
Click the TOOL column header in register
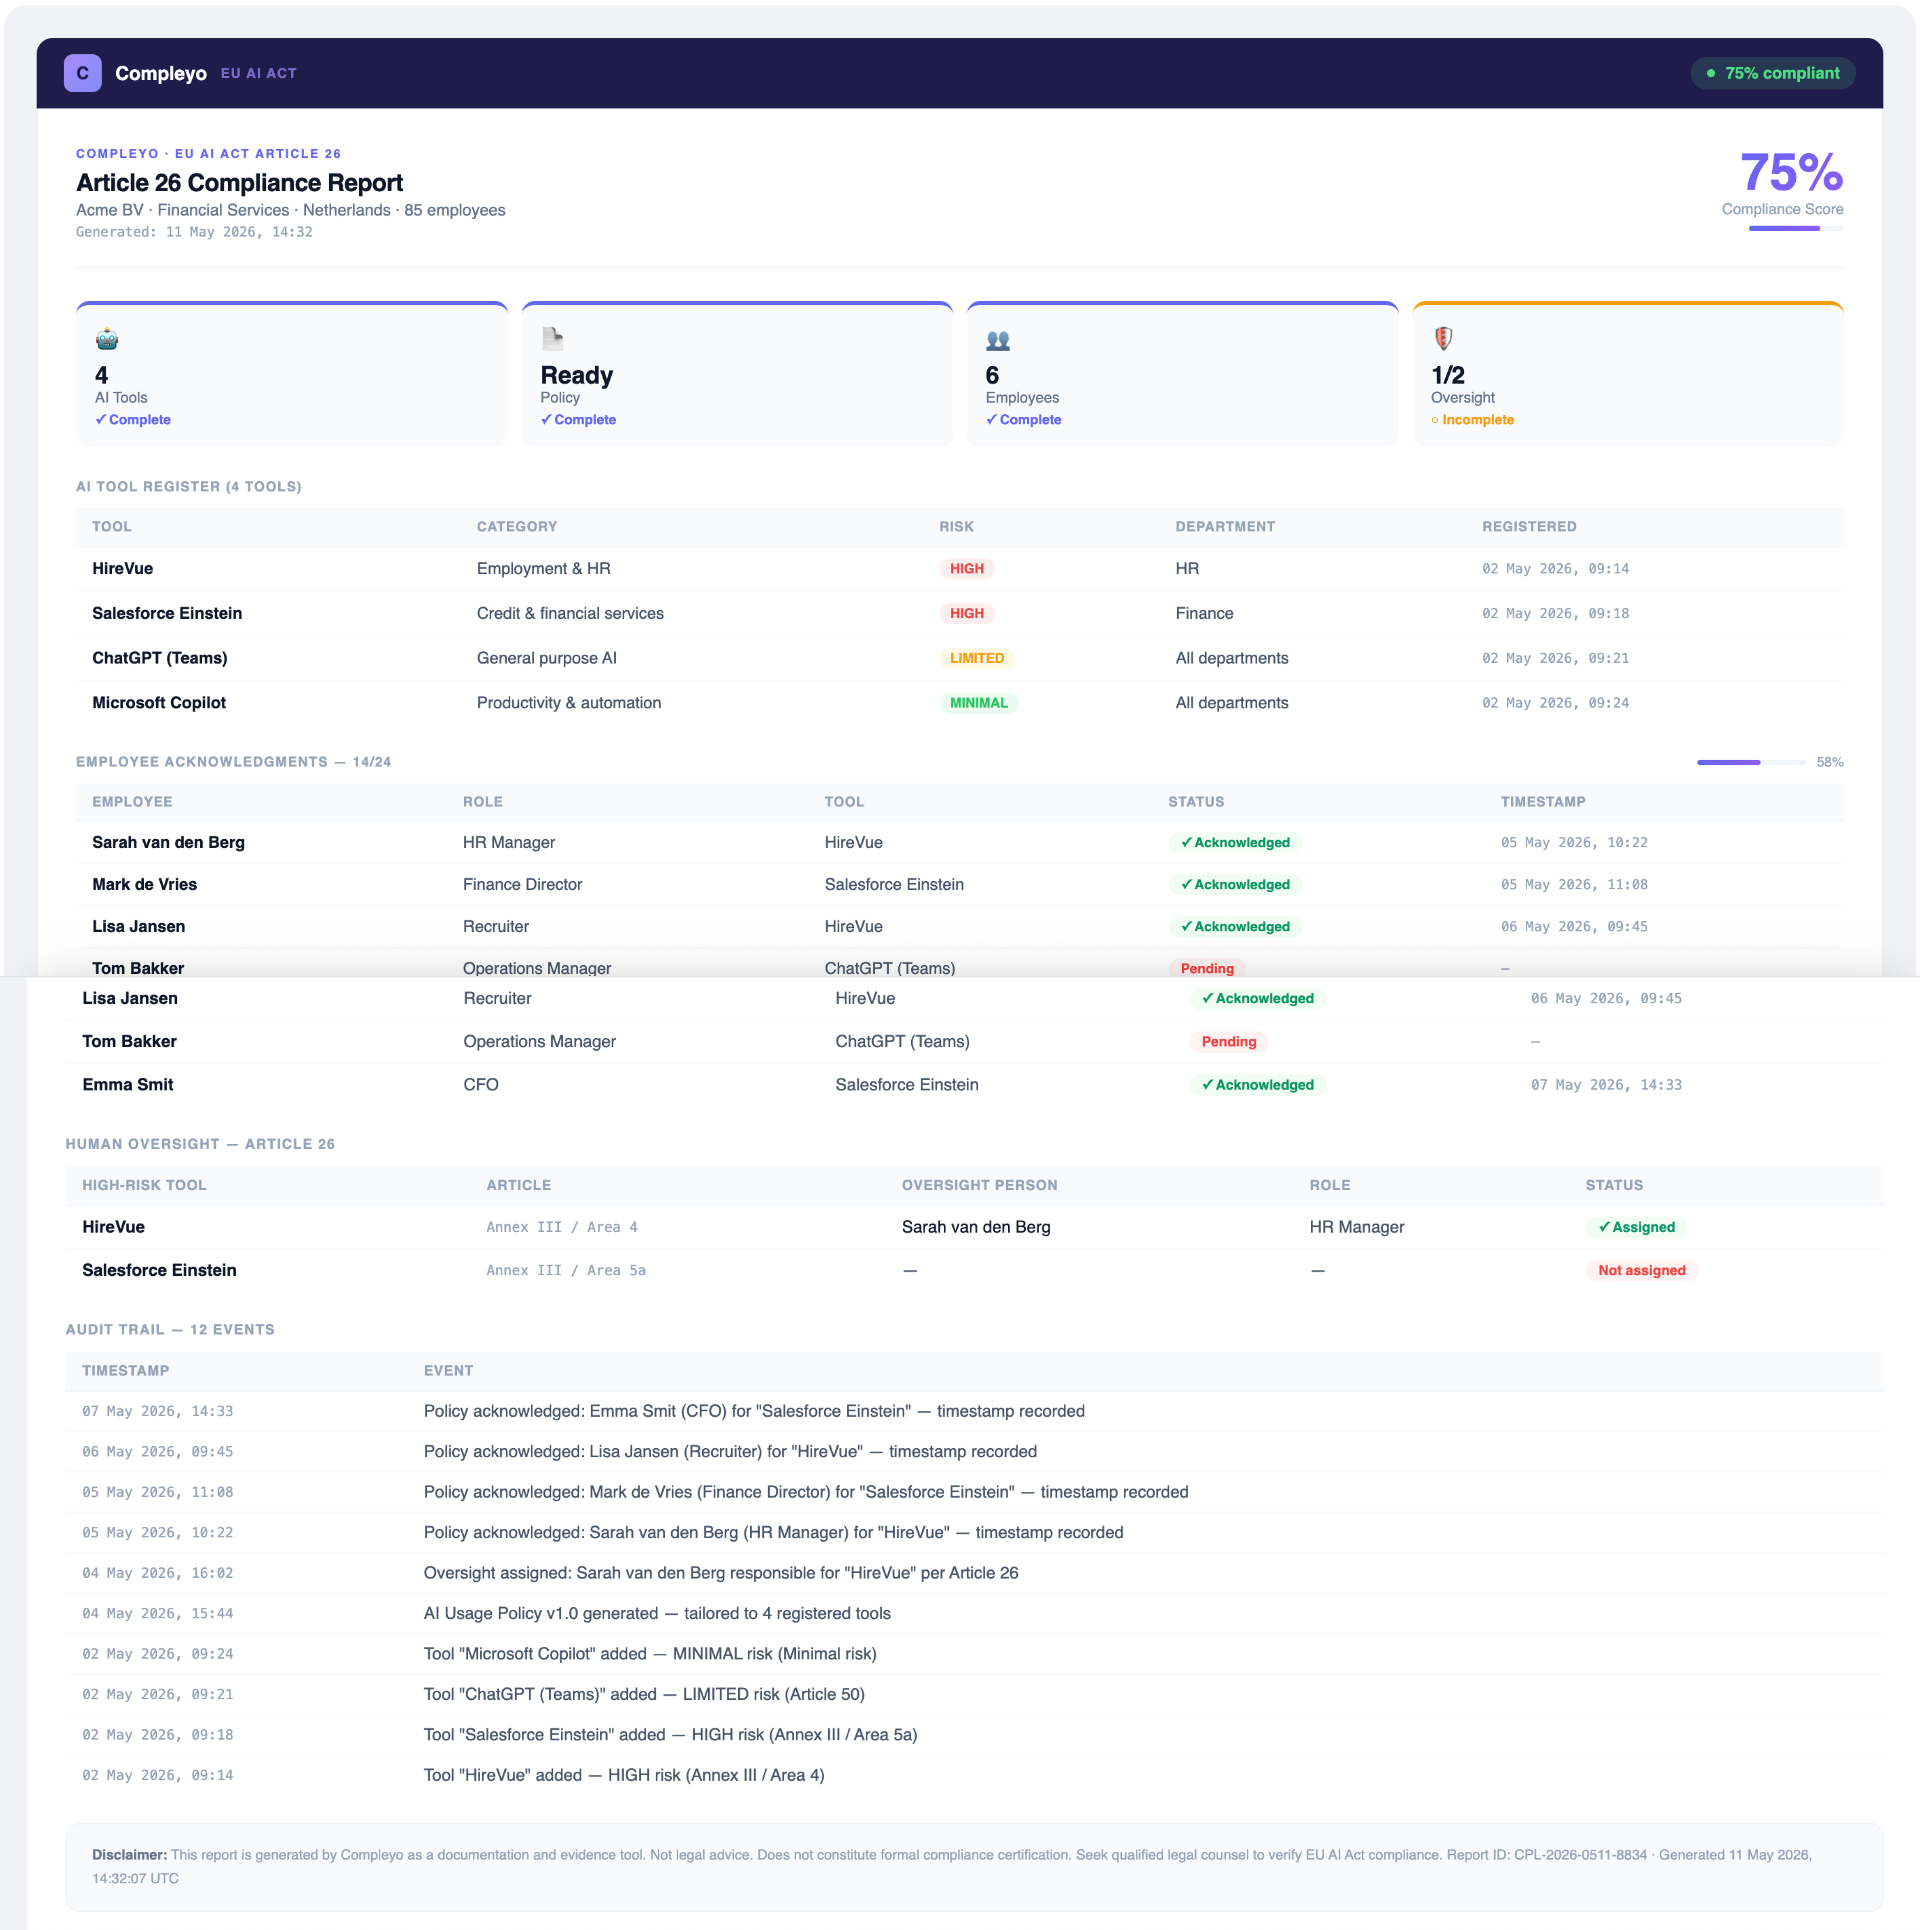112,527
